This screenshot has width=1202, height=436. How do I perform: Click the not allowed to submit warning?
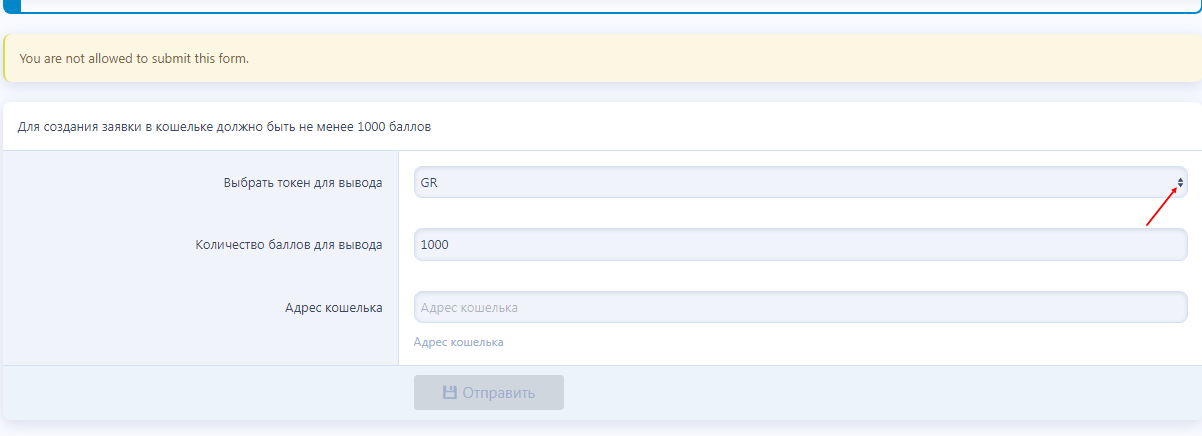134,58
